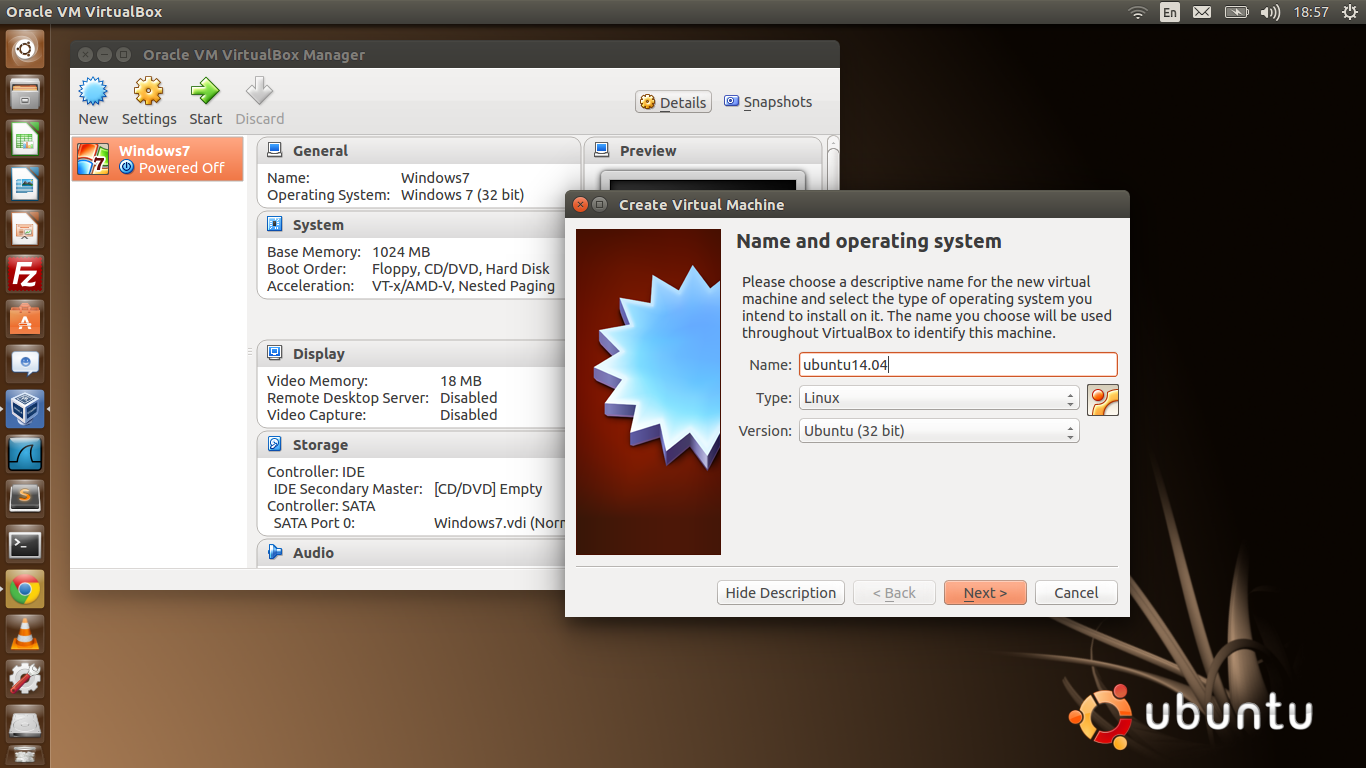Image resolution: width=1366 pixels, height=768 pixels.
Task: Open the Type dropdown showing Linux
Action: coord(937,398)
